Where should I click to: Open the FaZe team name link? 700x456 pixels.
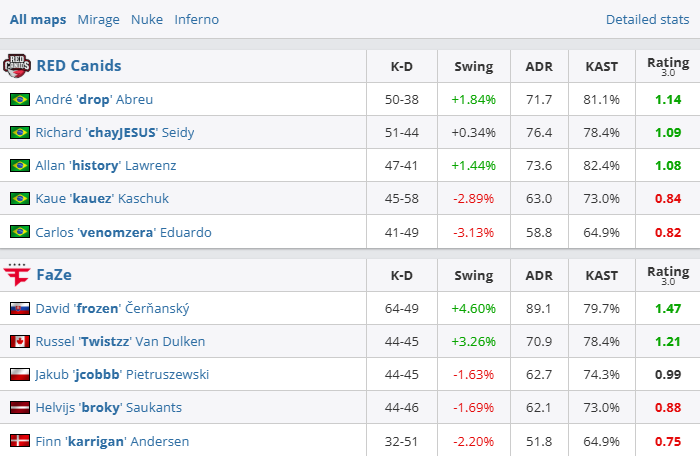tap(56, 275)
